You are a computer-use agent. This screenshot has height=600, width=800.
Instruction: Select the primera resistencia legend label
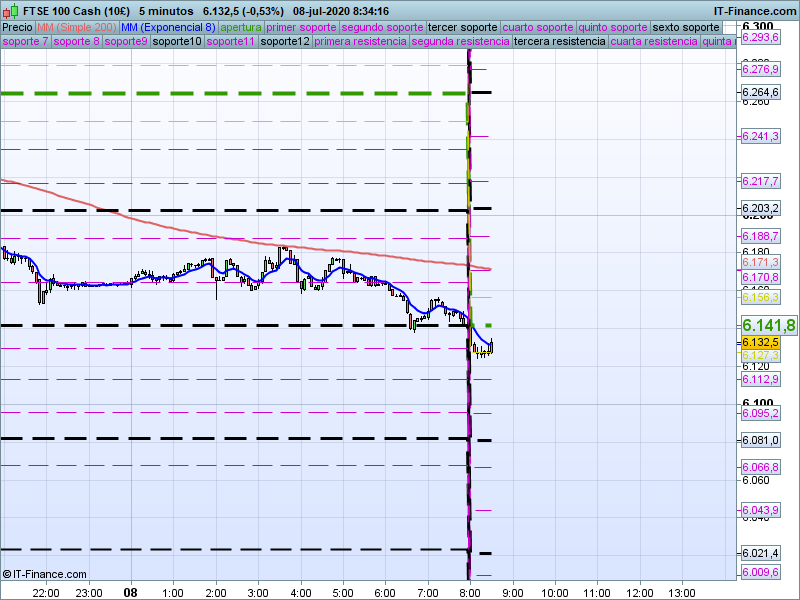[360, 42]
